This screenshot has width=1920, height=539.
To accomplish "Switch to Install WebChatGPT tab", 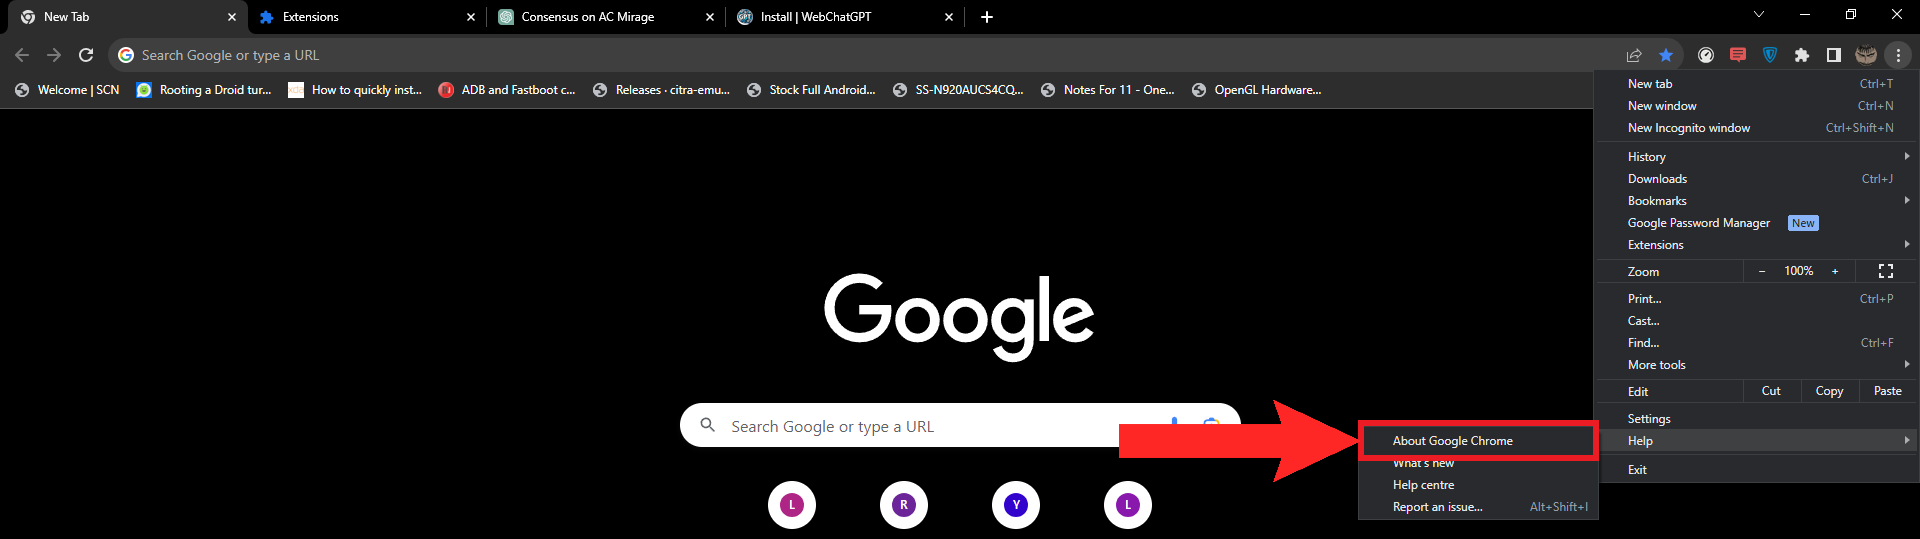I will (x=844, y=17).
